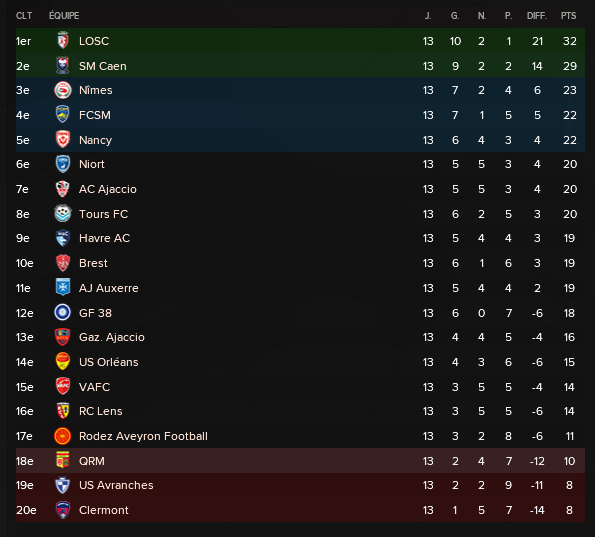Open the GF 38 circular blue badge
The width and height of the screenshot is (595, 537).
[63, 313]
